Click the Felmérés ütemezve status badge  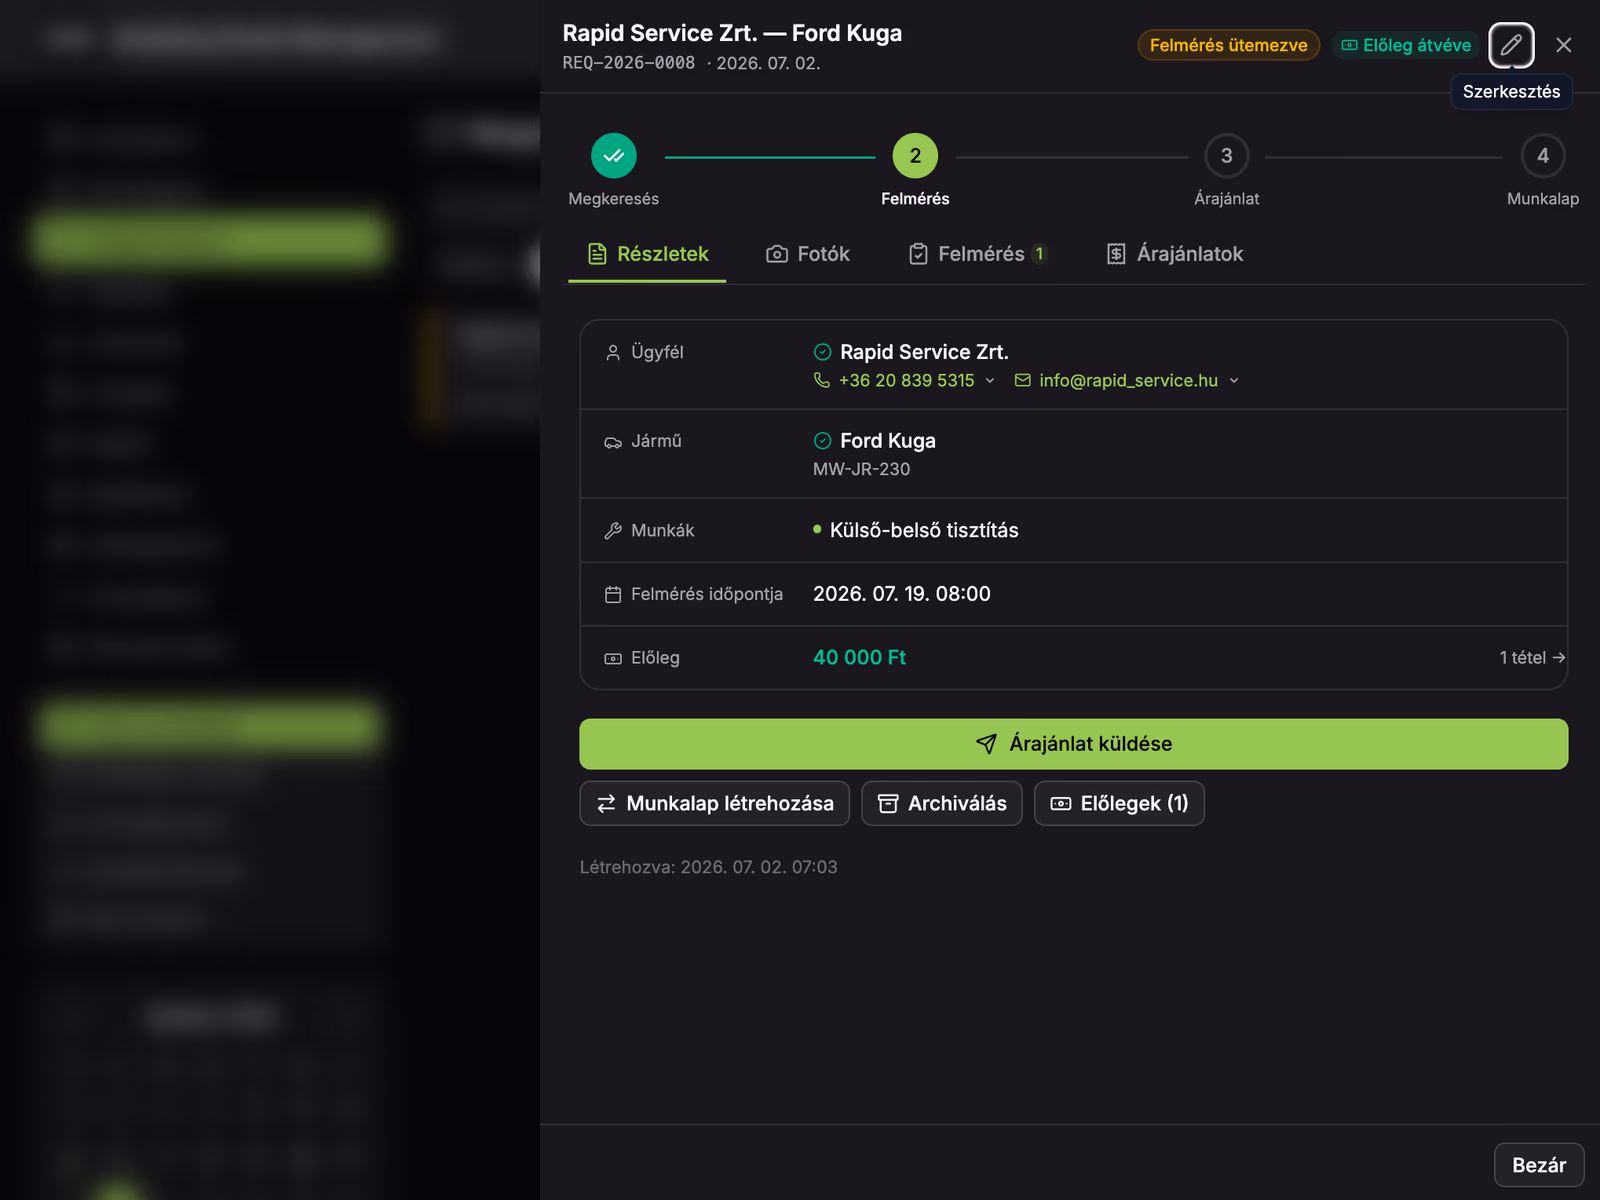1228,45
